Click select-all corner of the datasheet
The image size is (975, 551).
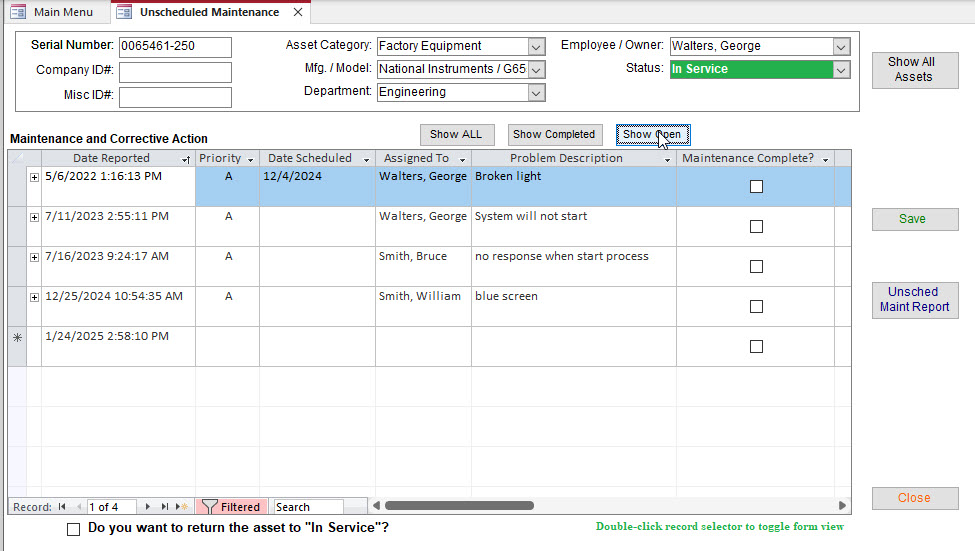click(x=16, y=158)
